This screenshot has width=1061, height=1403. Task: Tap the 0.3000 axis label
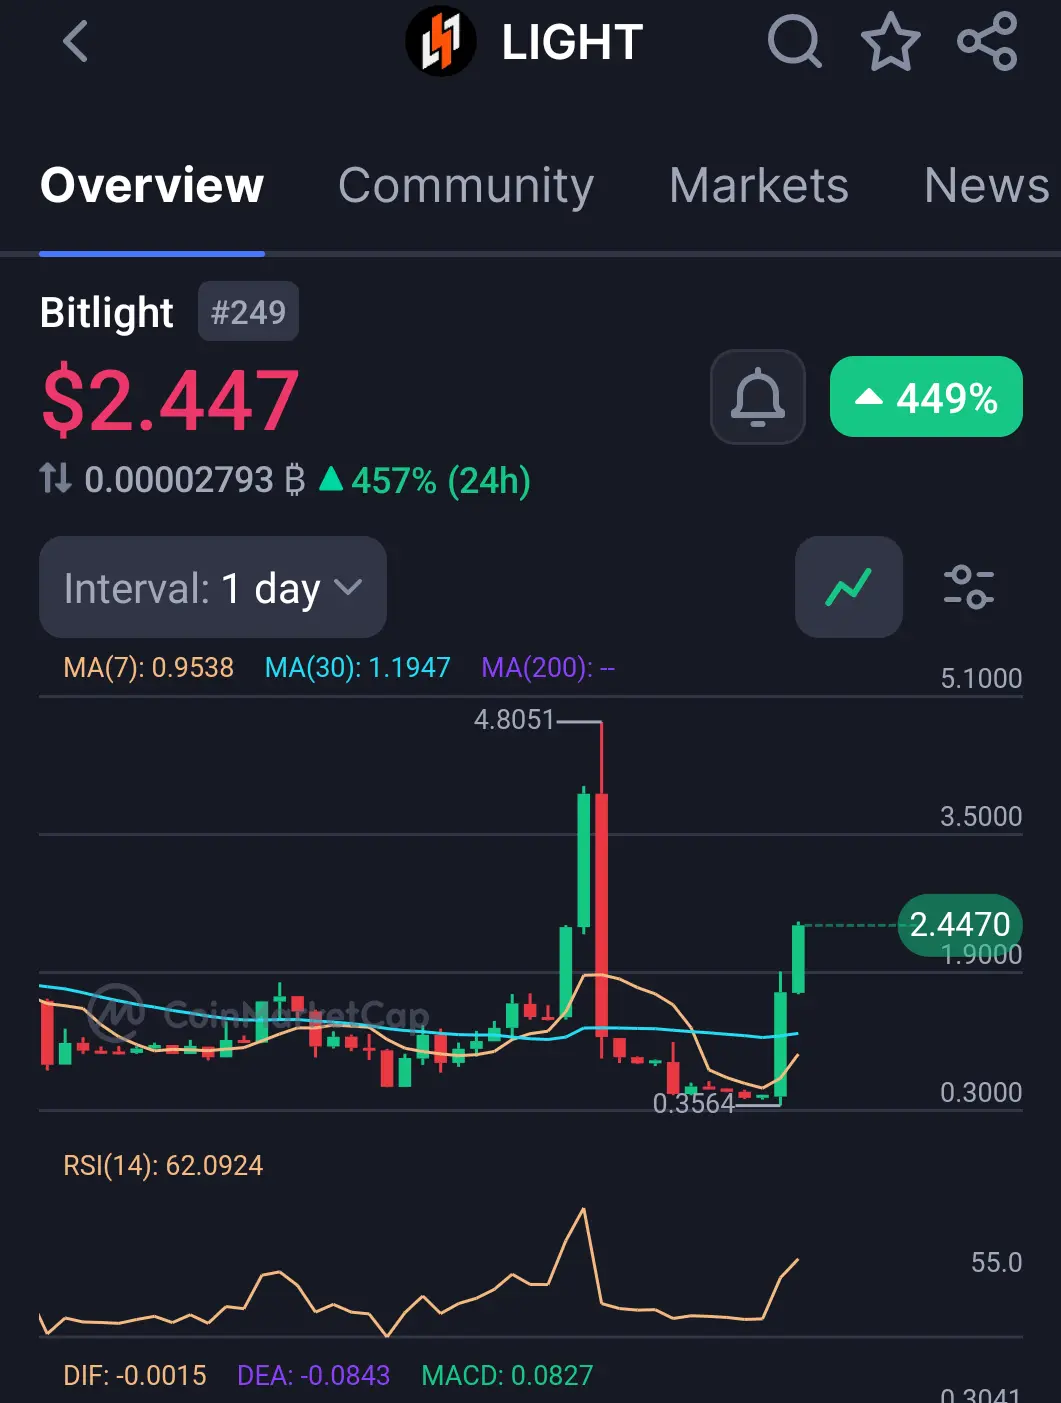(x=981, y=1092)
